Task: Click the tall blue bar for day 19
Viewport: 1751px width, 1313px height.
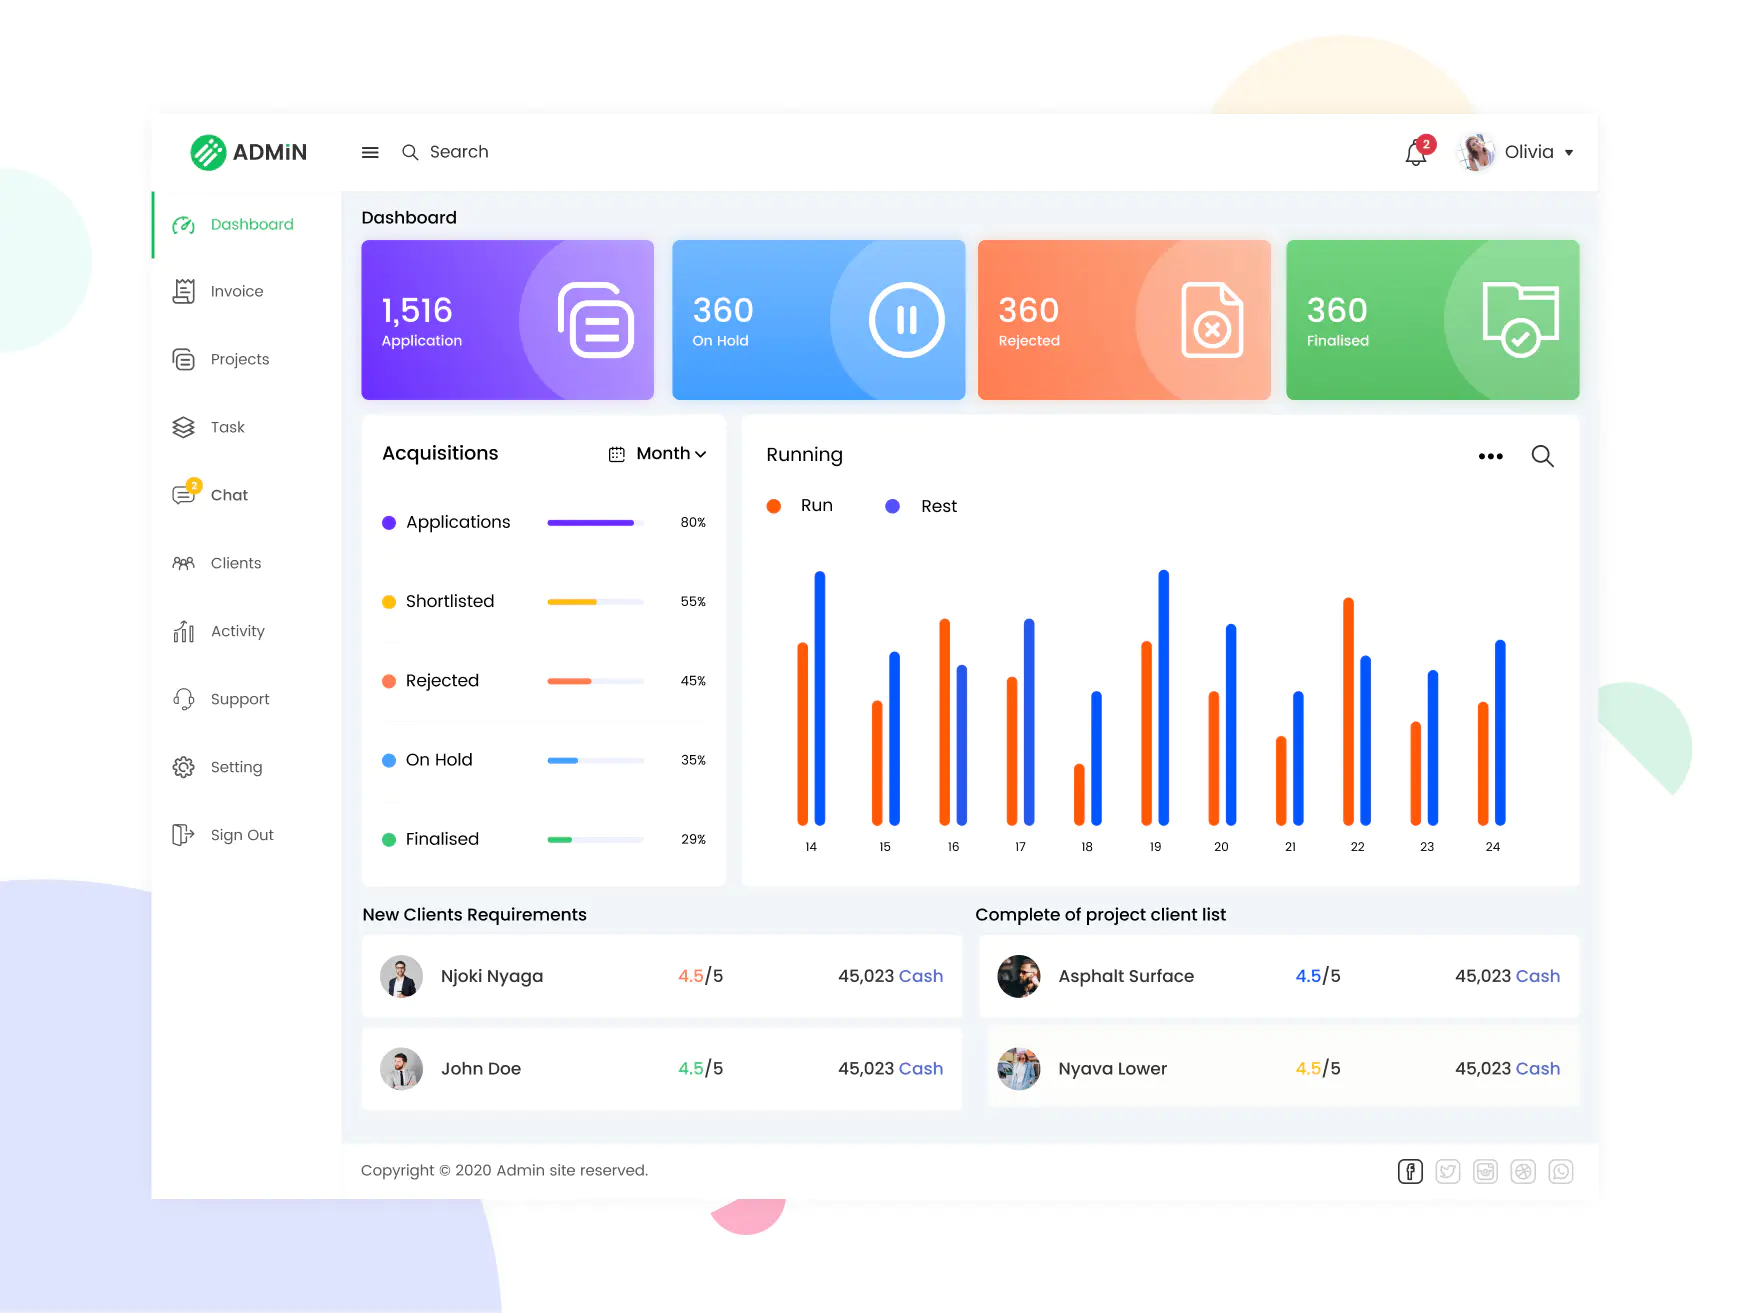Action: coord(1164,698)
